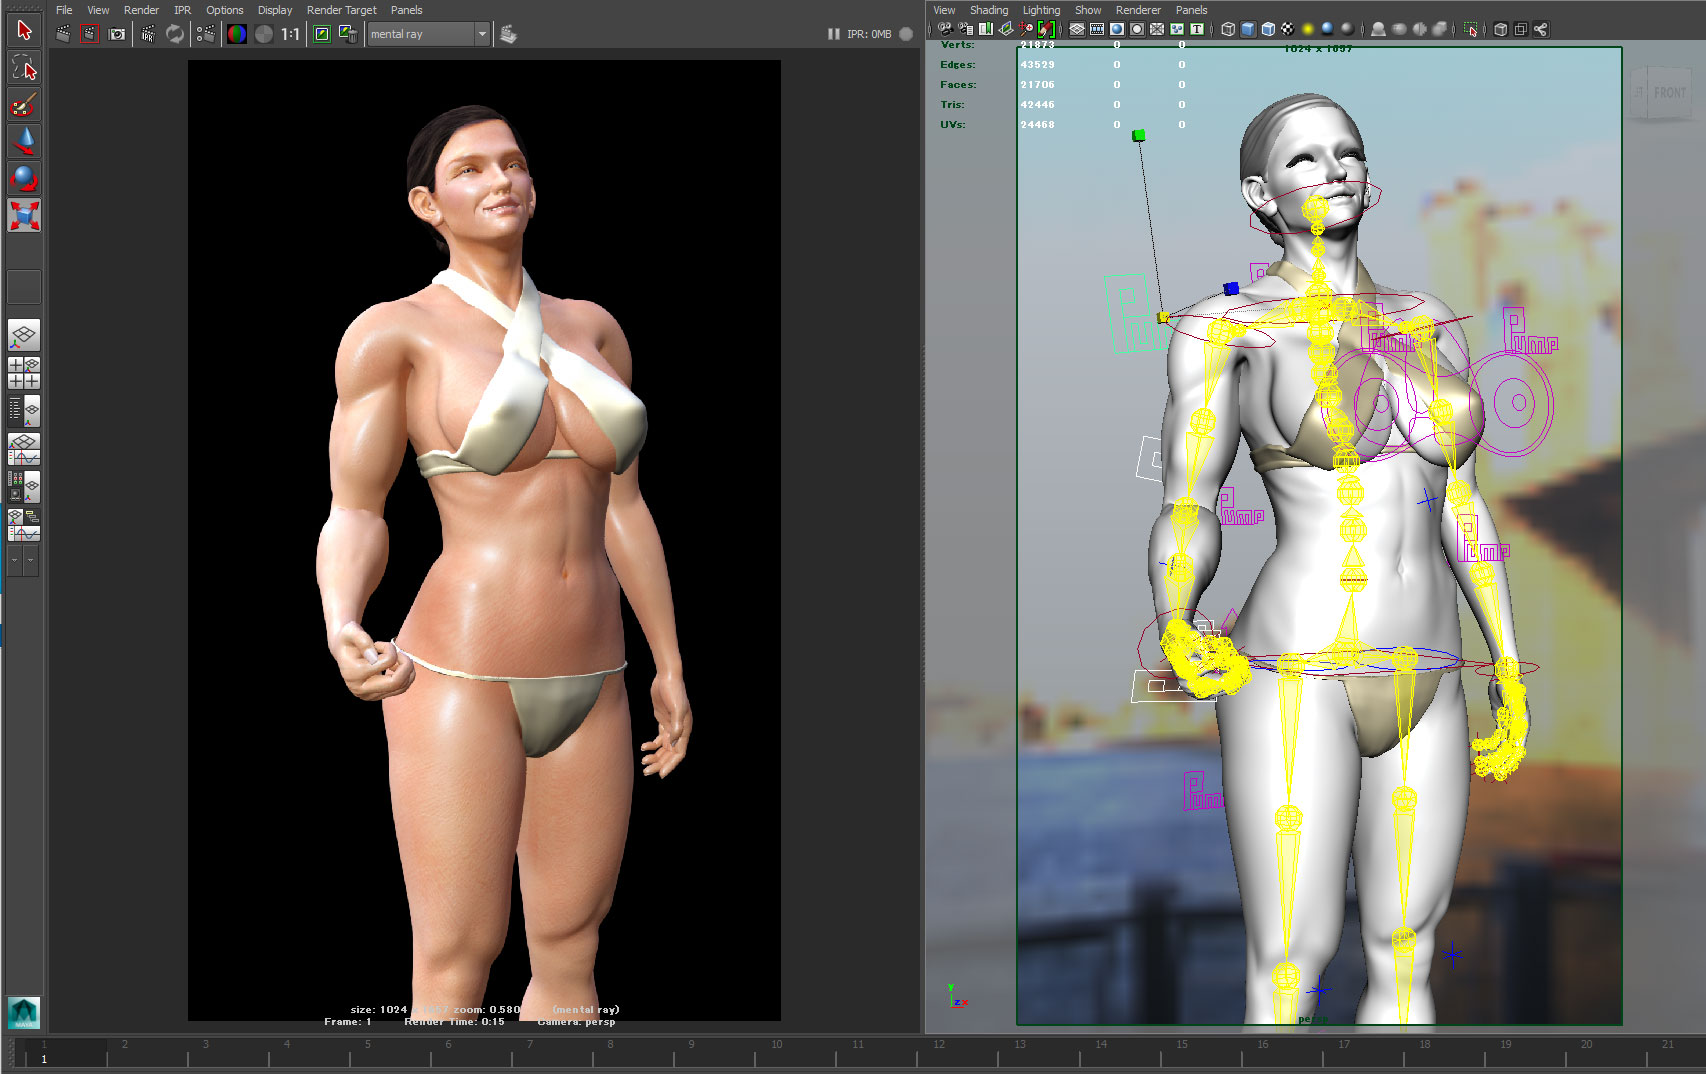Screen dimensions: 1706x1074
Task: Open Lighting menu in viewport panel
Action: (1041, 10)
